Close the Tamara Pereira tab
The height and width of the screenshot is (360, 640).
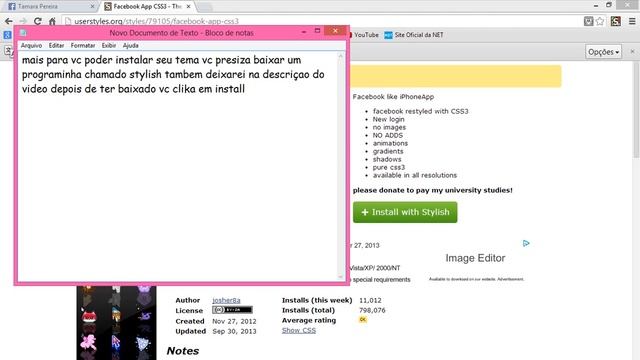tap(92, 7)
